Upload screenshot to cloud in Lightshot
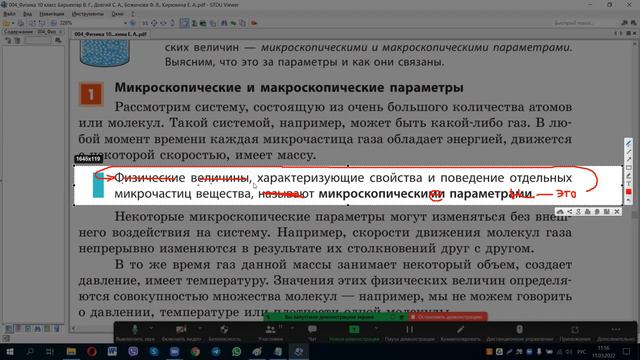The width and height of the screenshot is (640, 360). (x=560, y=211)
